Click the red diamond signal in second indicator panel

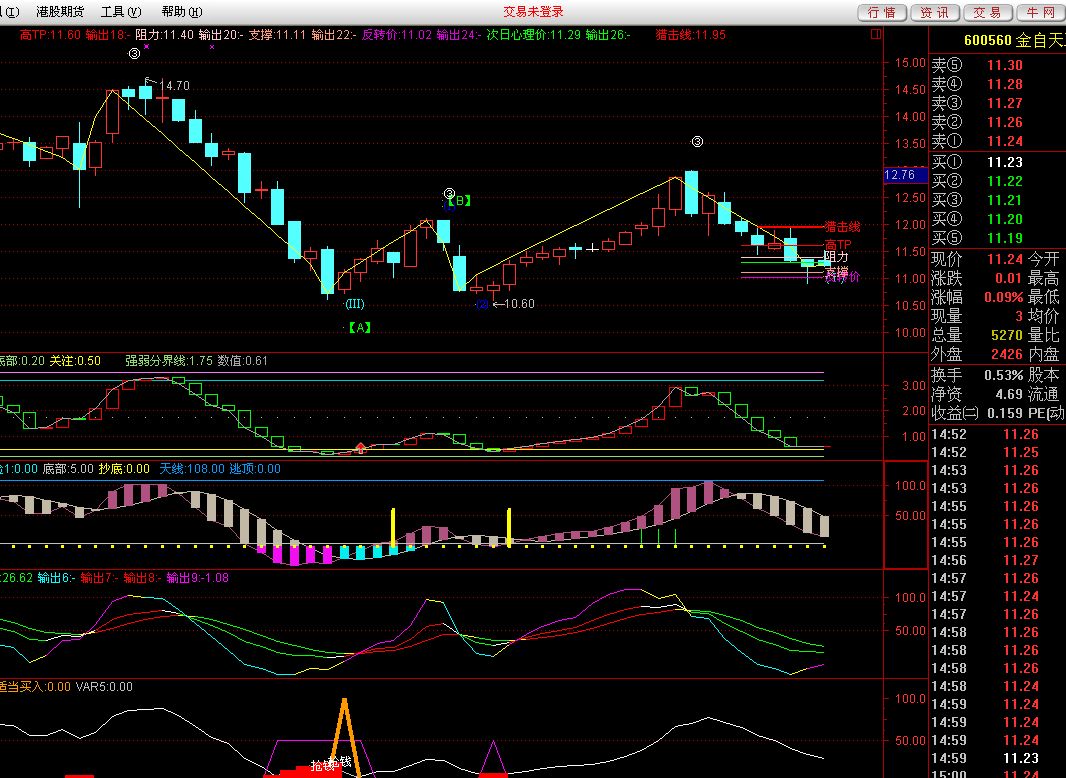point(361,448)
